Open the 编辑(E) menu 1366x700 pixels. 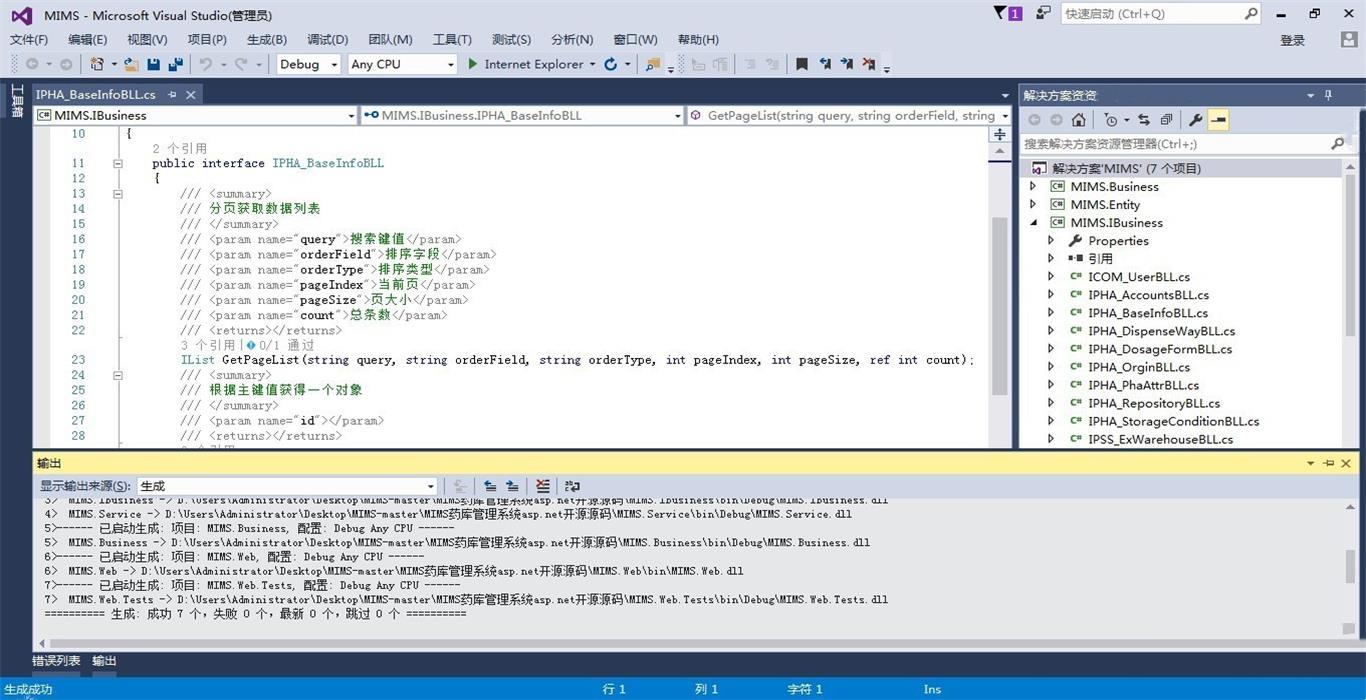click(87, 39)
